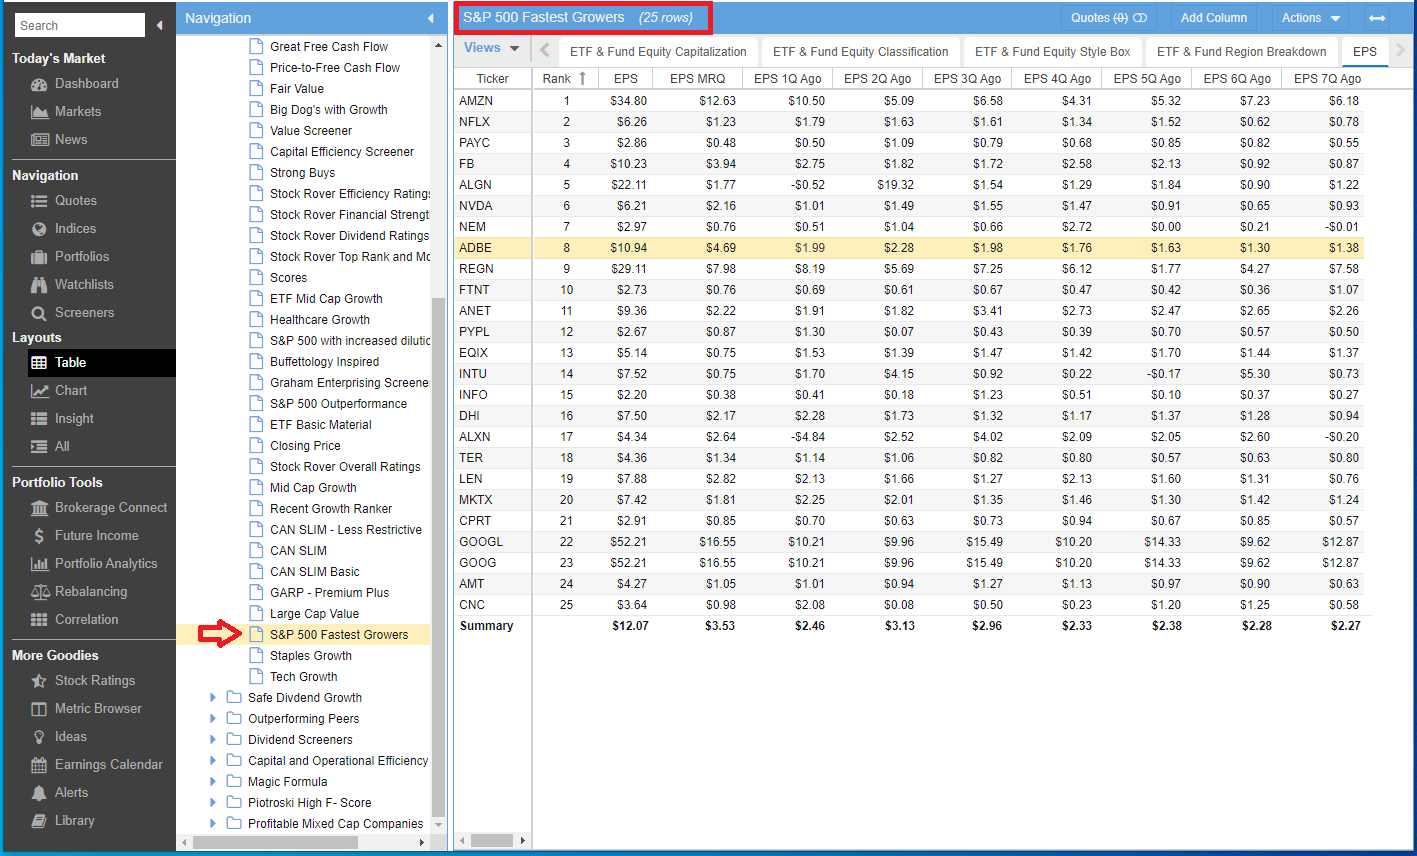Screen dimensions: 1417x856
Task: Open the Great Free Cash Flow screener
Action: coord(329,47)
